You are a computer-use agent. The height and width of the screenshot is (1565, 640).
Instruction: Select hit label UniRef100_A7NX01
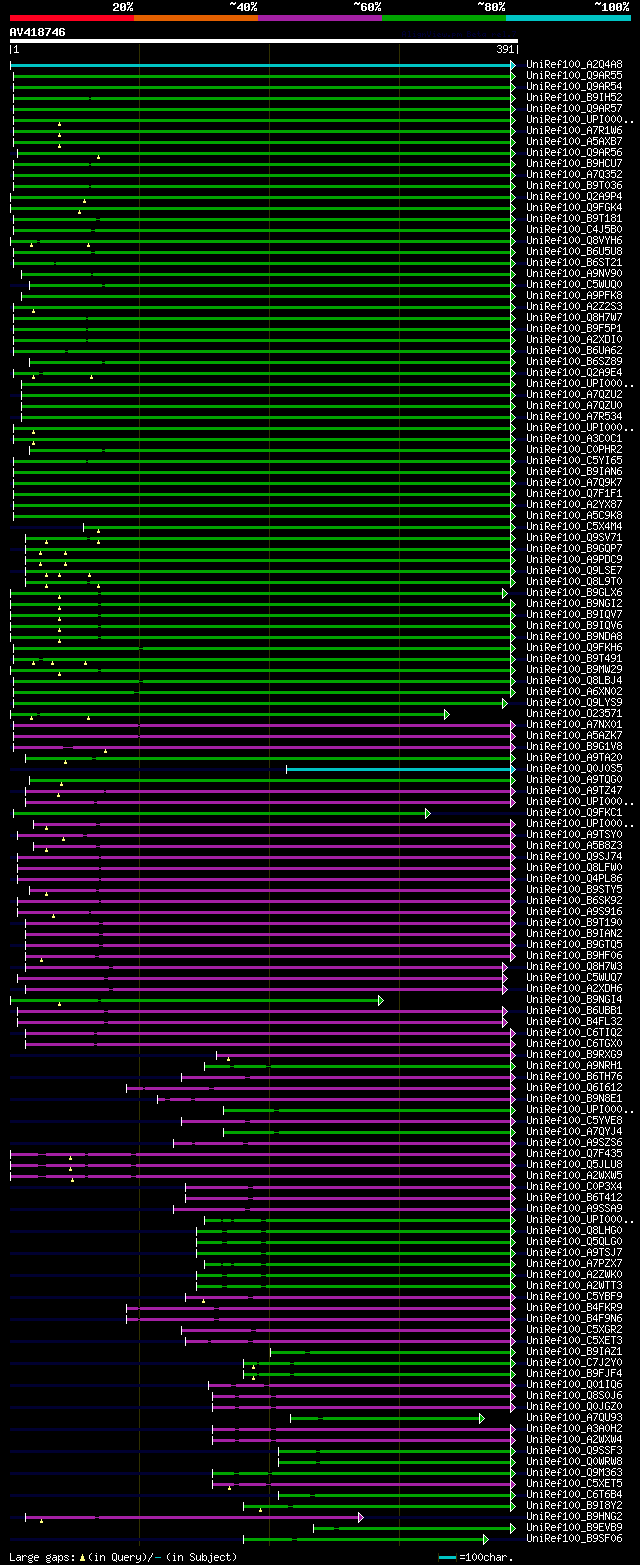[574, 725]
